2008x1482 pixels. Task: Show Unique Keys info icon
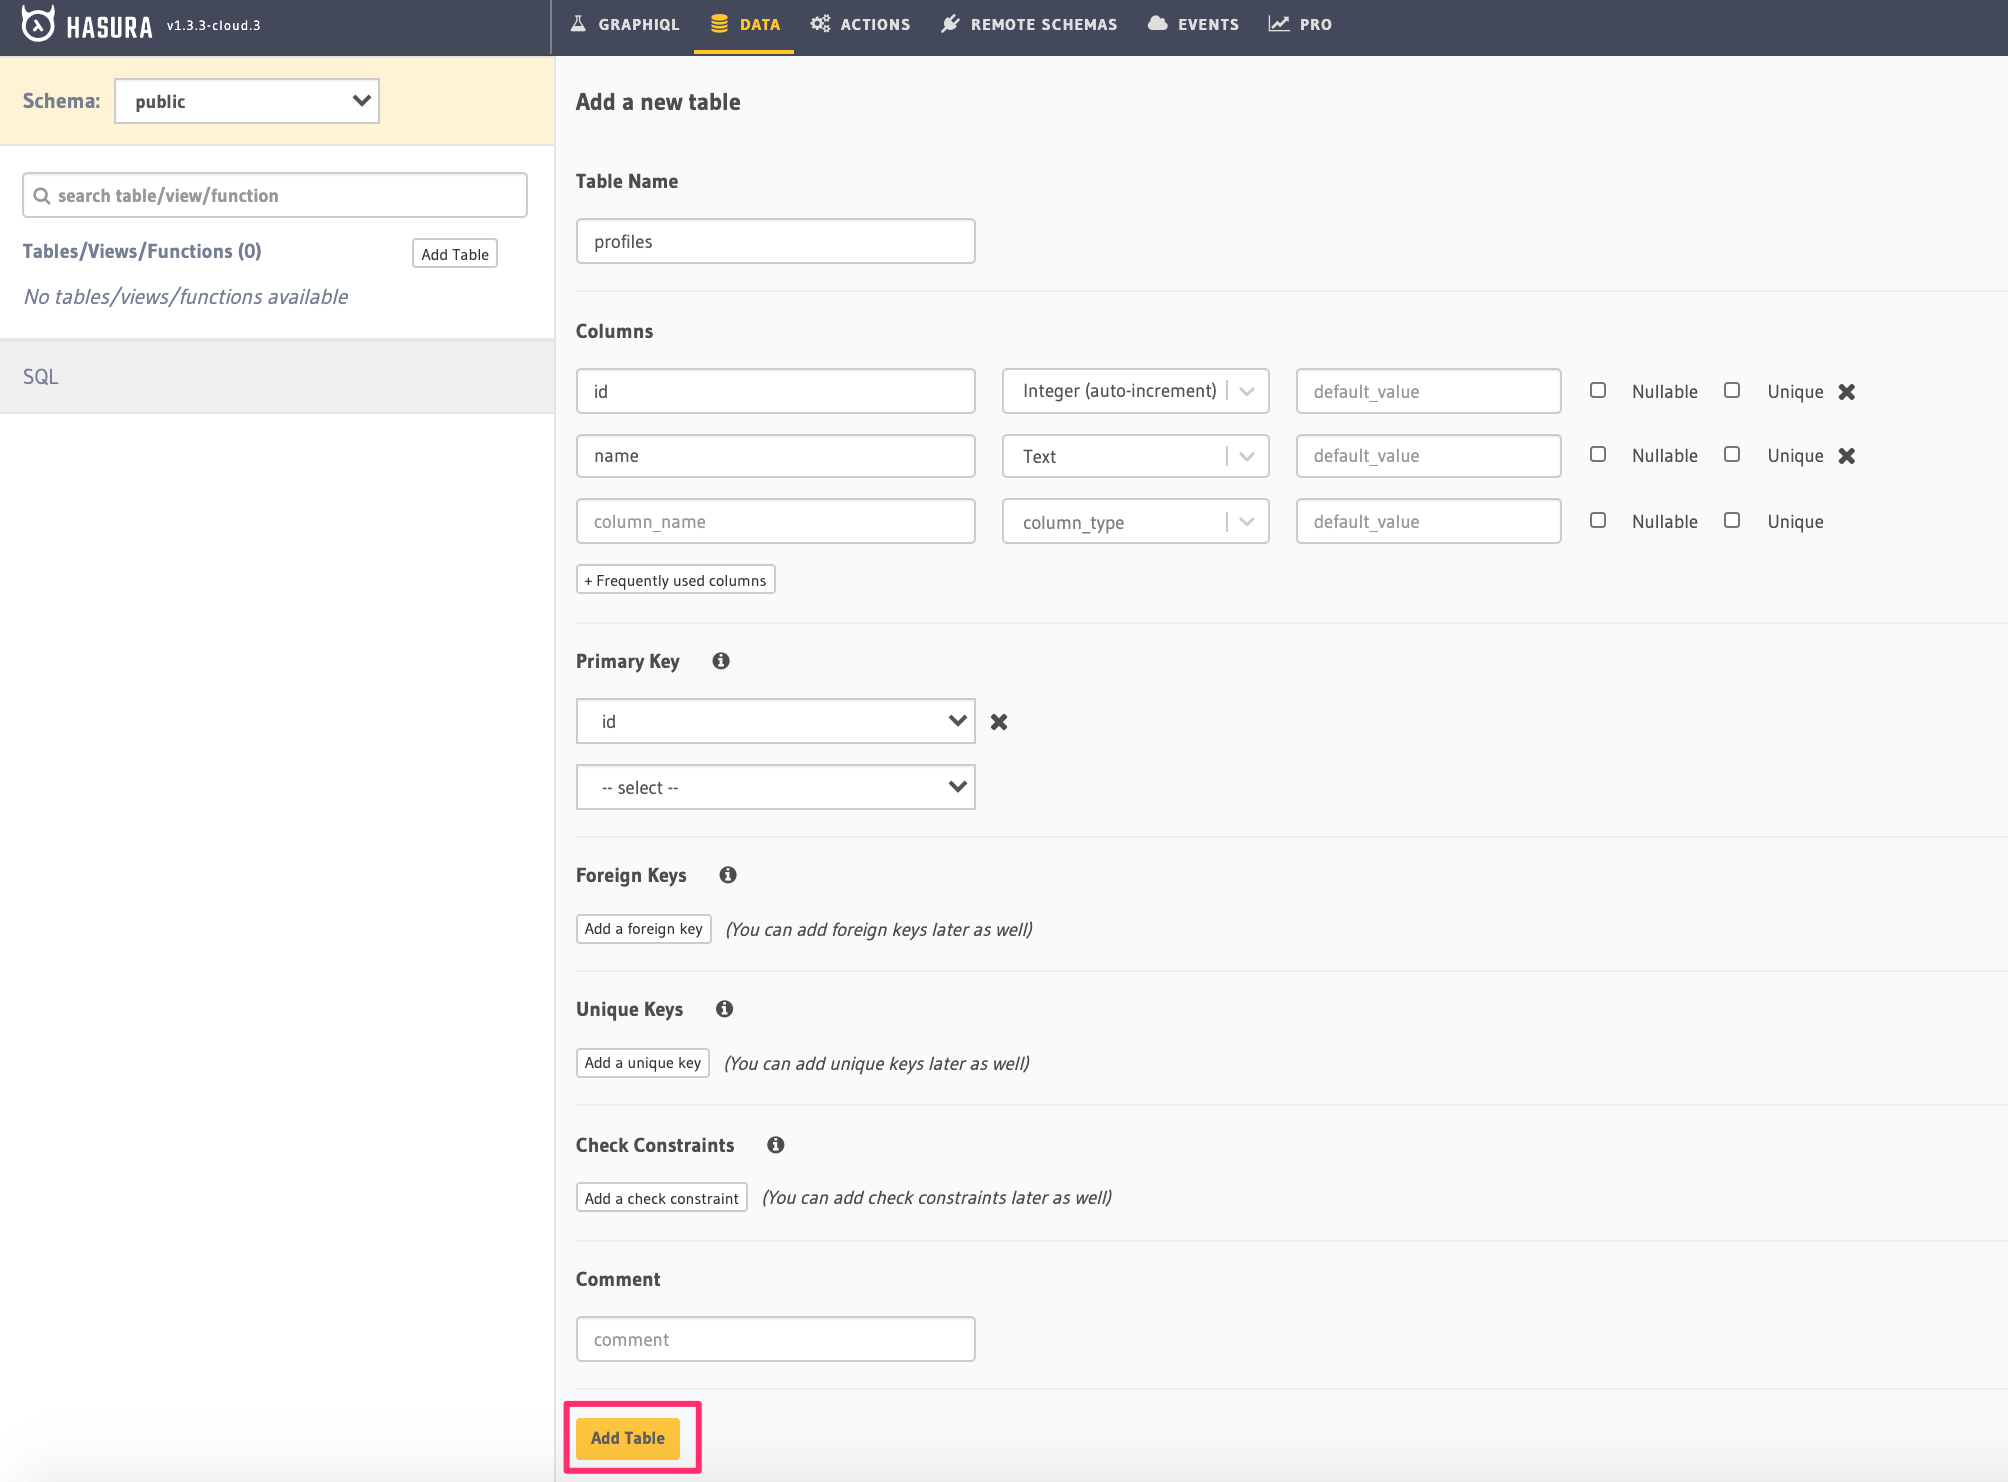(724, 1009)
